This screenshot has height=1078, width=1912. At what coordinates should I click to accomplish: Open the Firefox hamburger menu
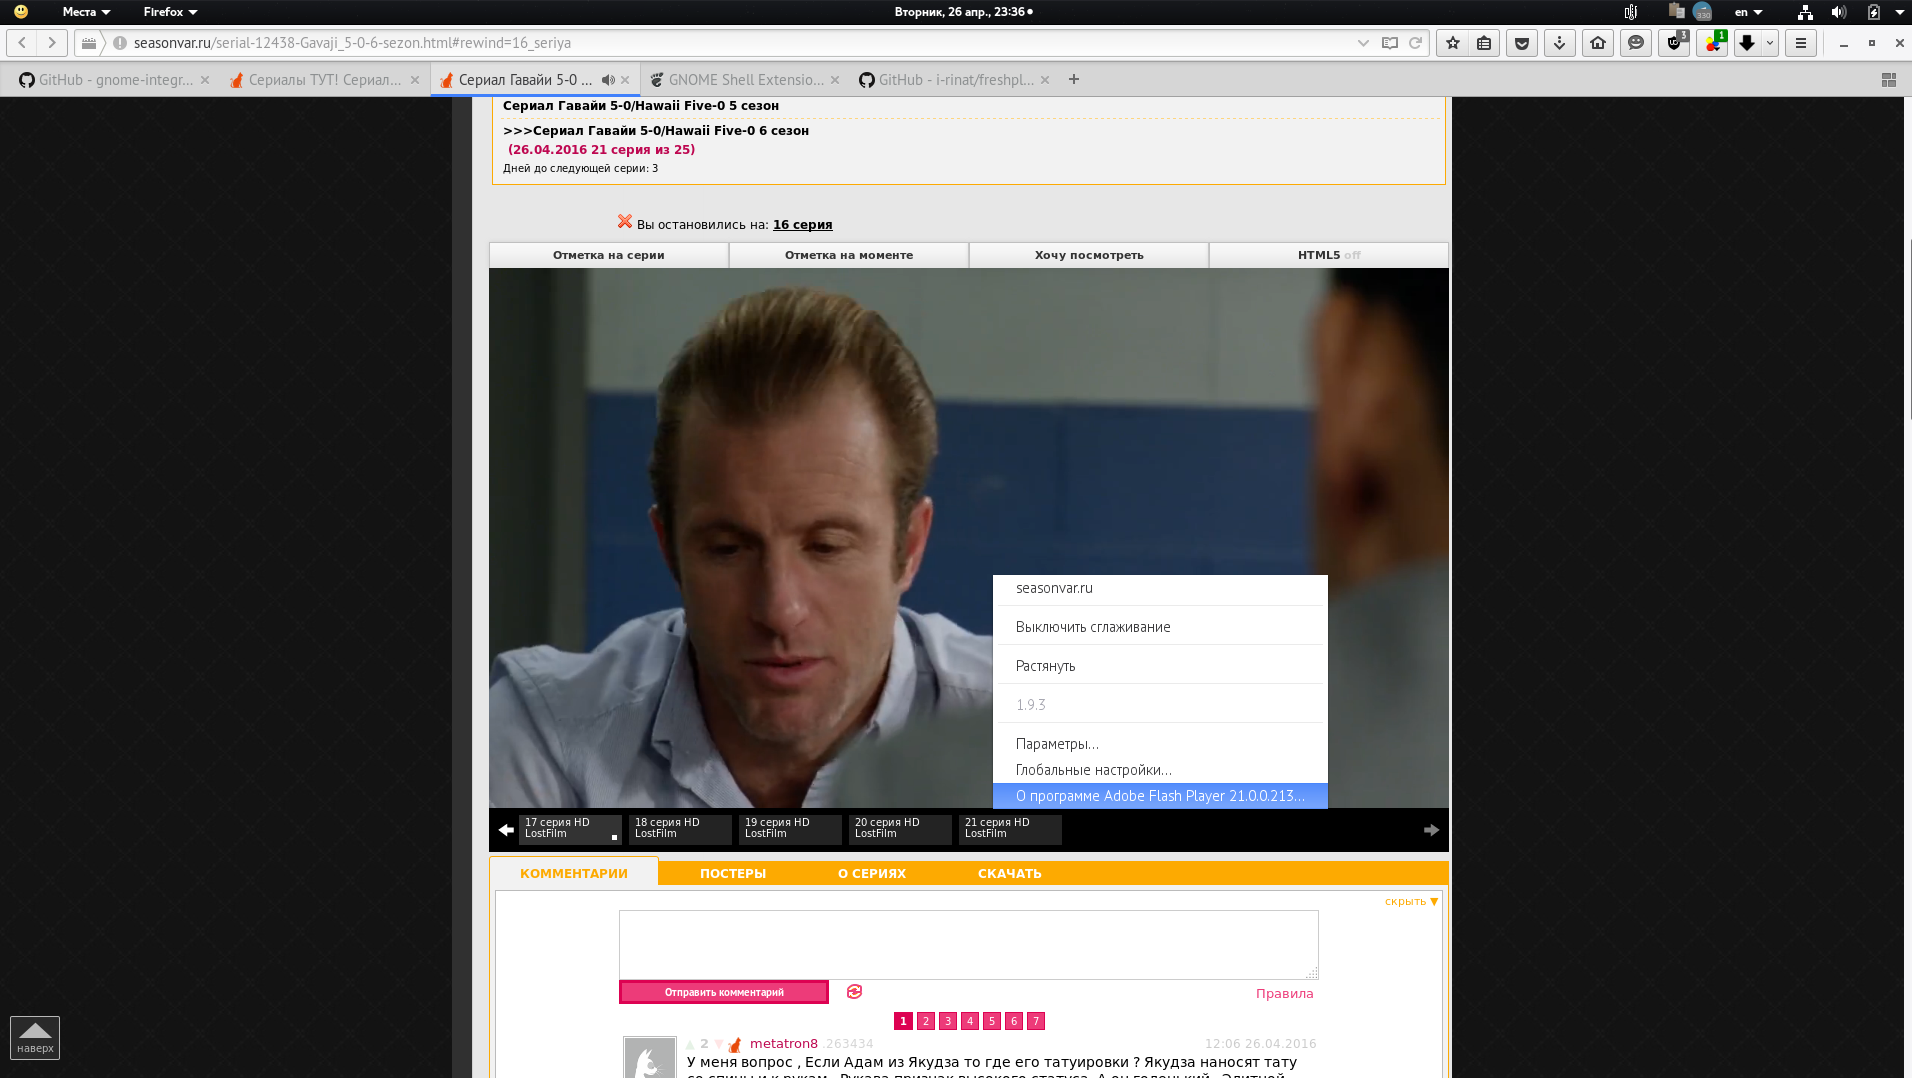pos(1800,43)
